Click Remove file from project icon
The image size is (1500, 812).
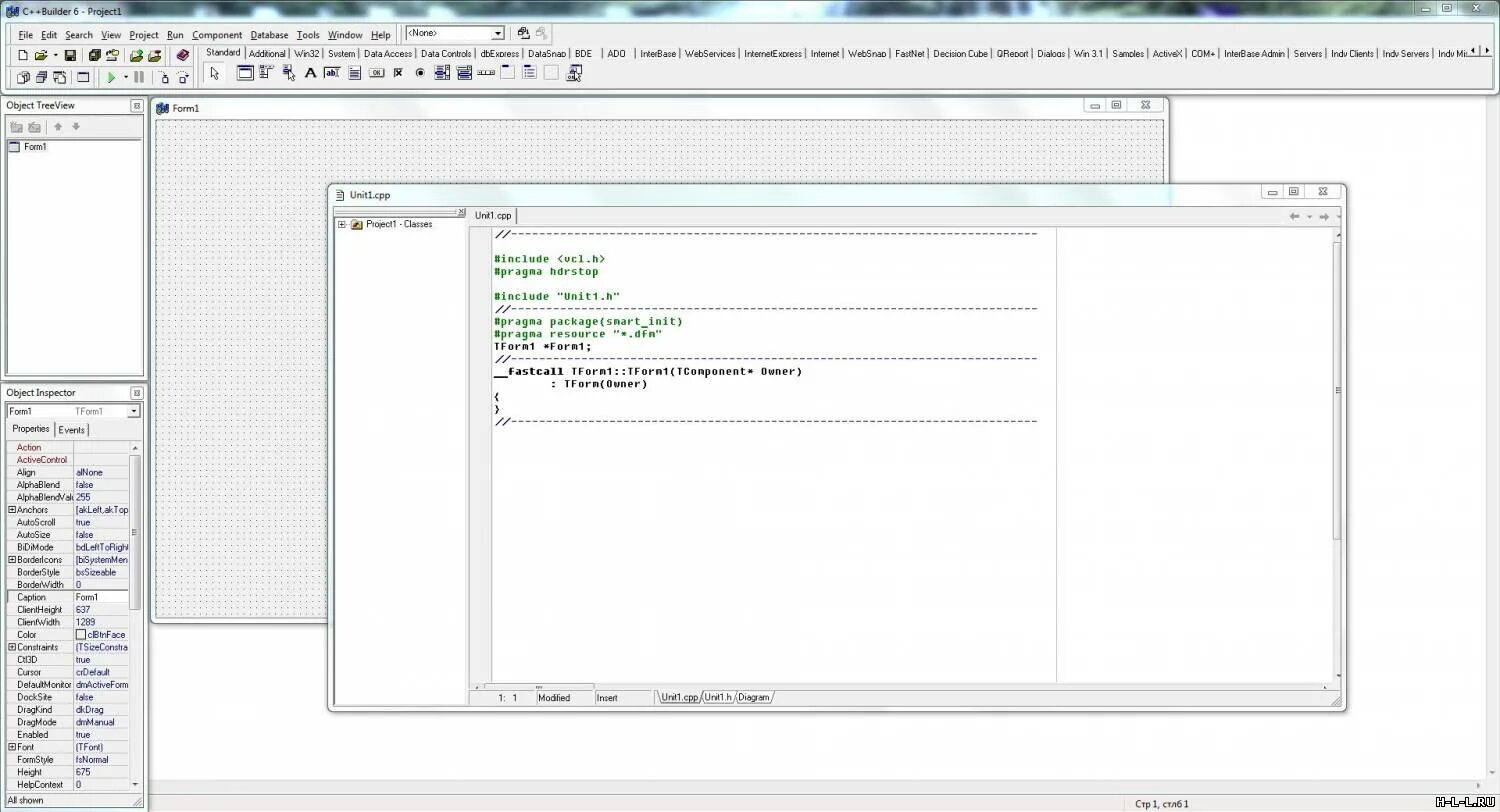(154, 55)
